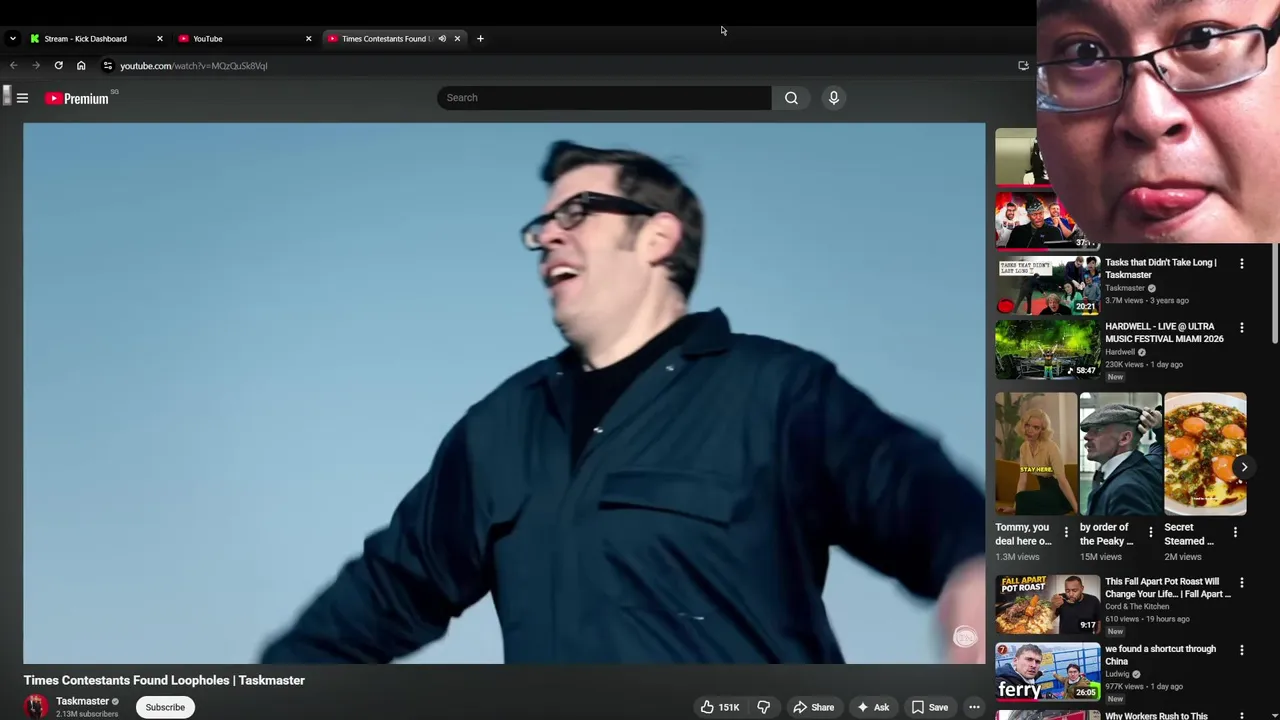Open the tab search dropdown arrow

click(x=12, y=39)
